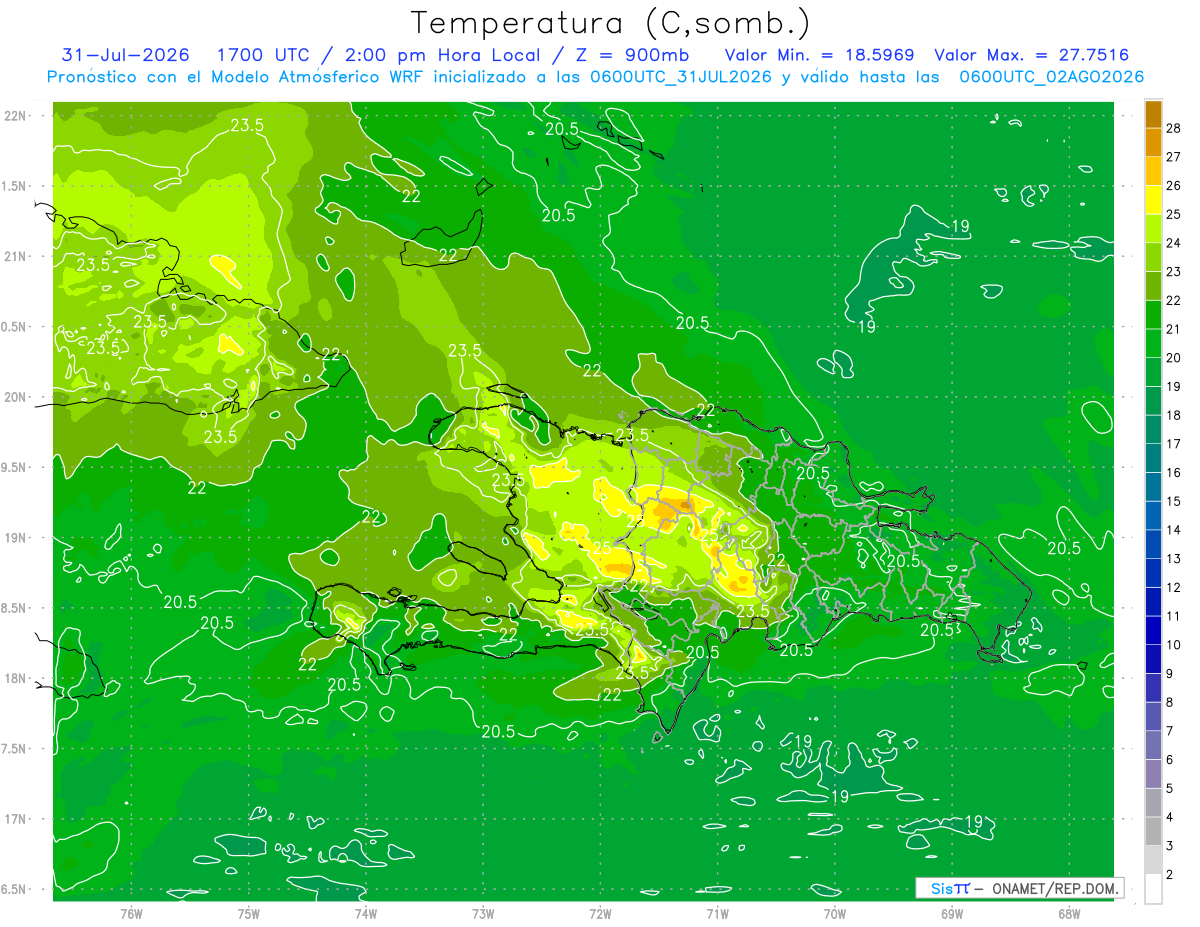
Task: Click the green colorbar swatch between 19 and 20
Action: point(1153,372)
